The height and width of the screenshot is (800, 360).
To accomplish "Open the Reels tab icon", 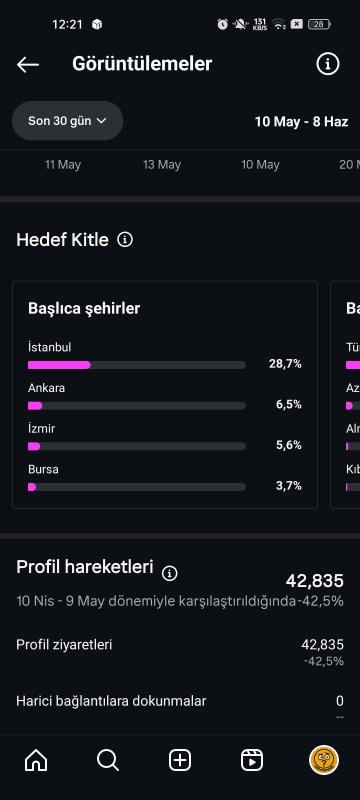I will pos(252,761).
